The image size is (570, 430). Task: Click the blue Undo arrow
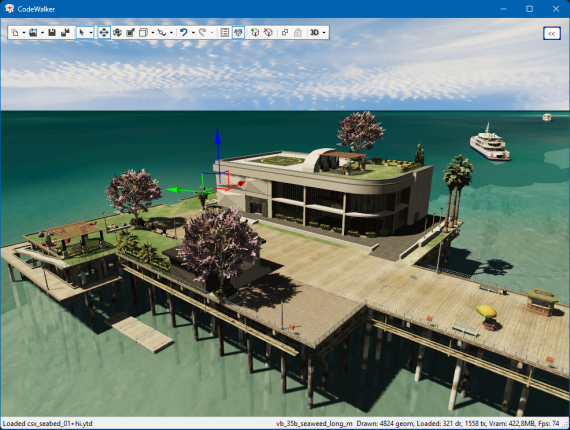coord(184,33)
